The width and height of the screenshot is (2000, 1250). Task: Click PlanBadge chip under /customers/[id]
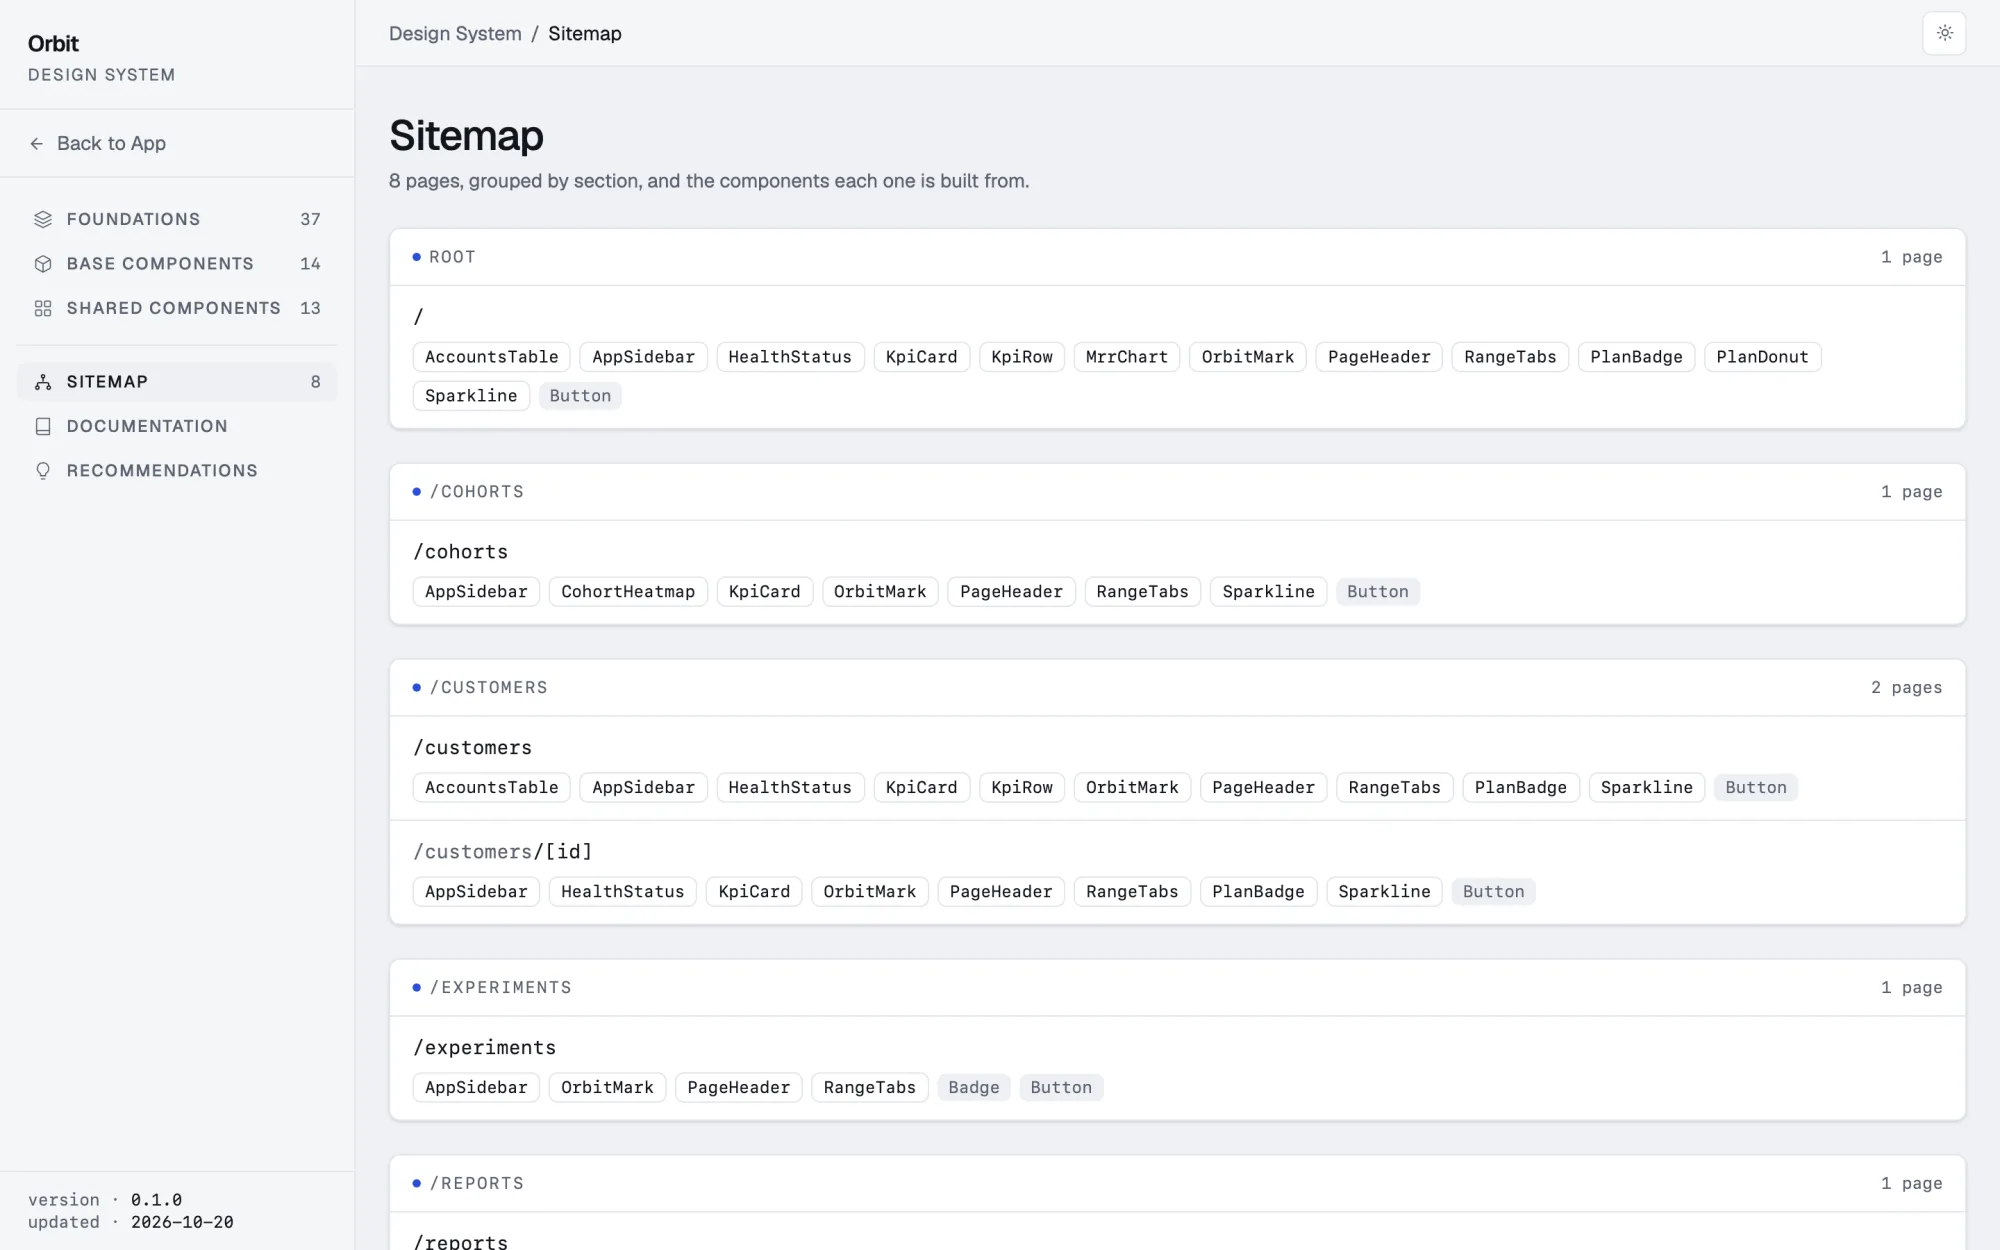pos(1258,892)
